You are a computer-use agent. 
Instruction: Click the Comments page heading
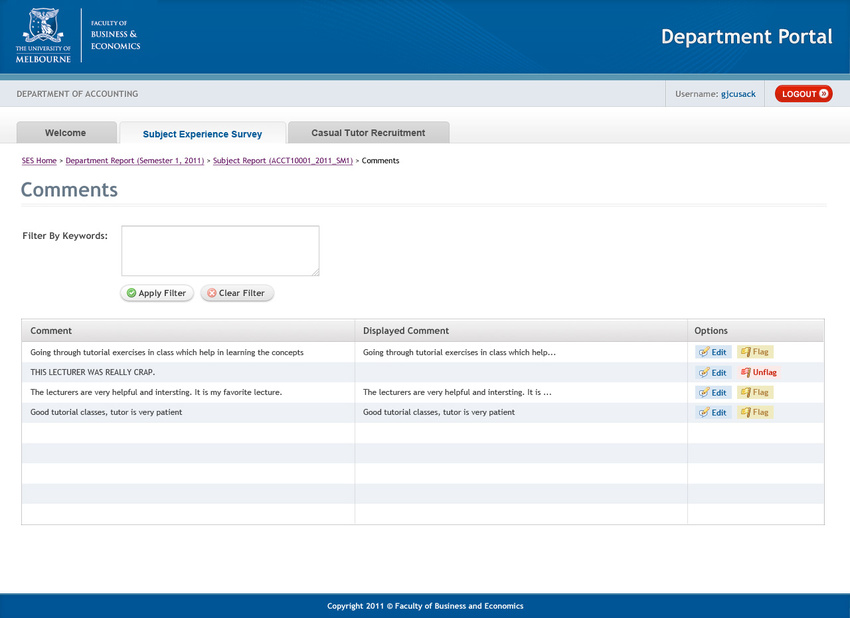(x=69, y=190)
